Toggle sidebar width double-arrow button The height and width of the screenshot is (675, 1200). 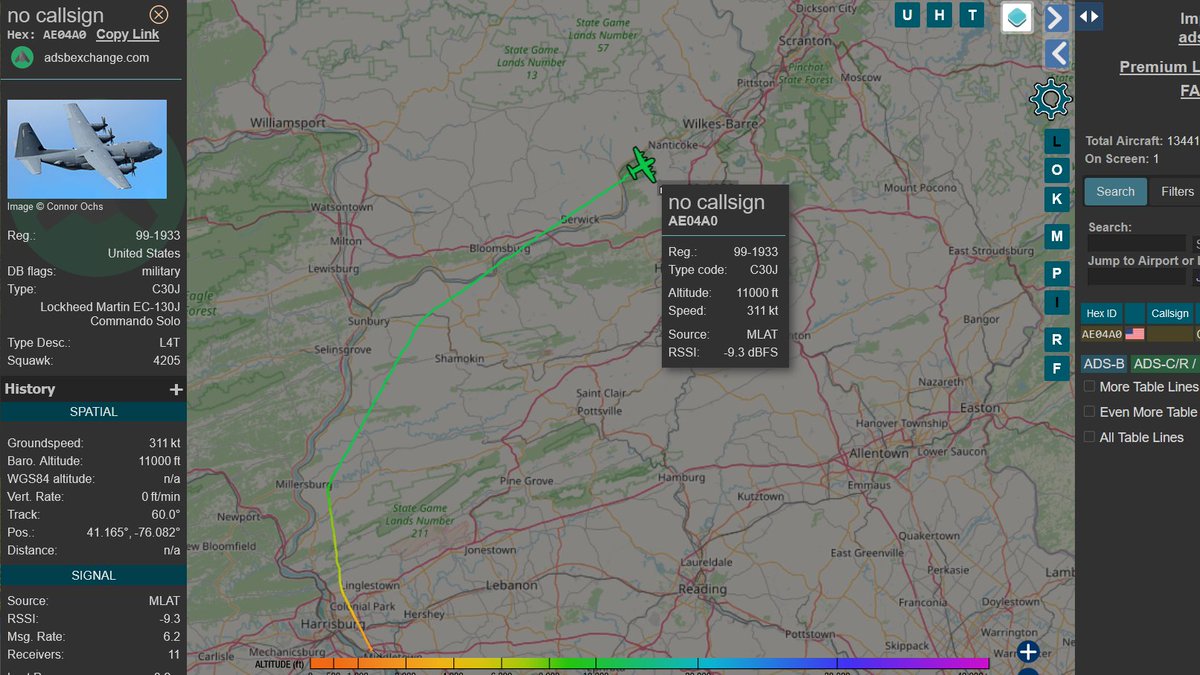point(1089,16)
